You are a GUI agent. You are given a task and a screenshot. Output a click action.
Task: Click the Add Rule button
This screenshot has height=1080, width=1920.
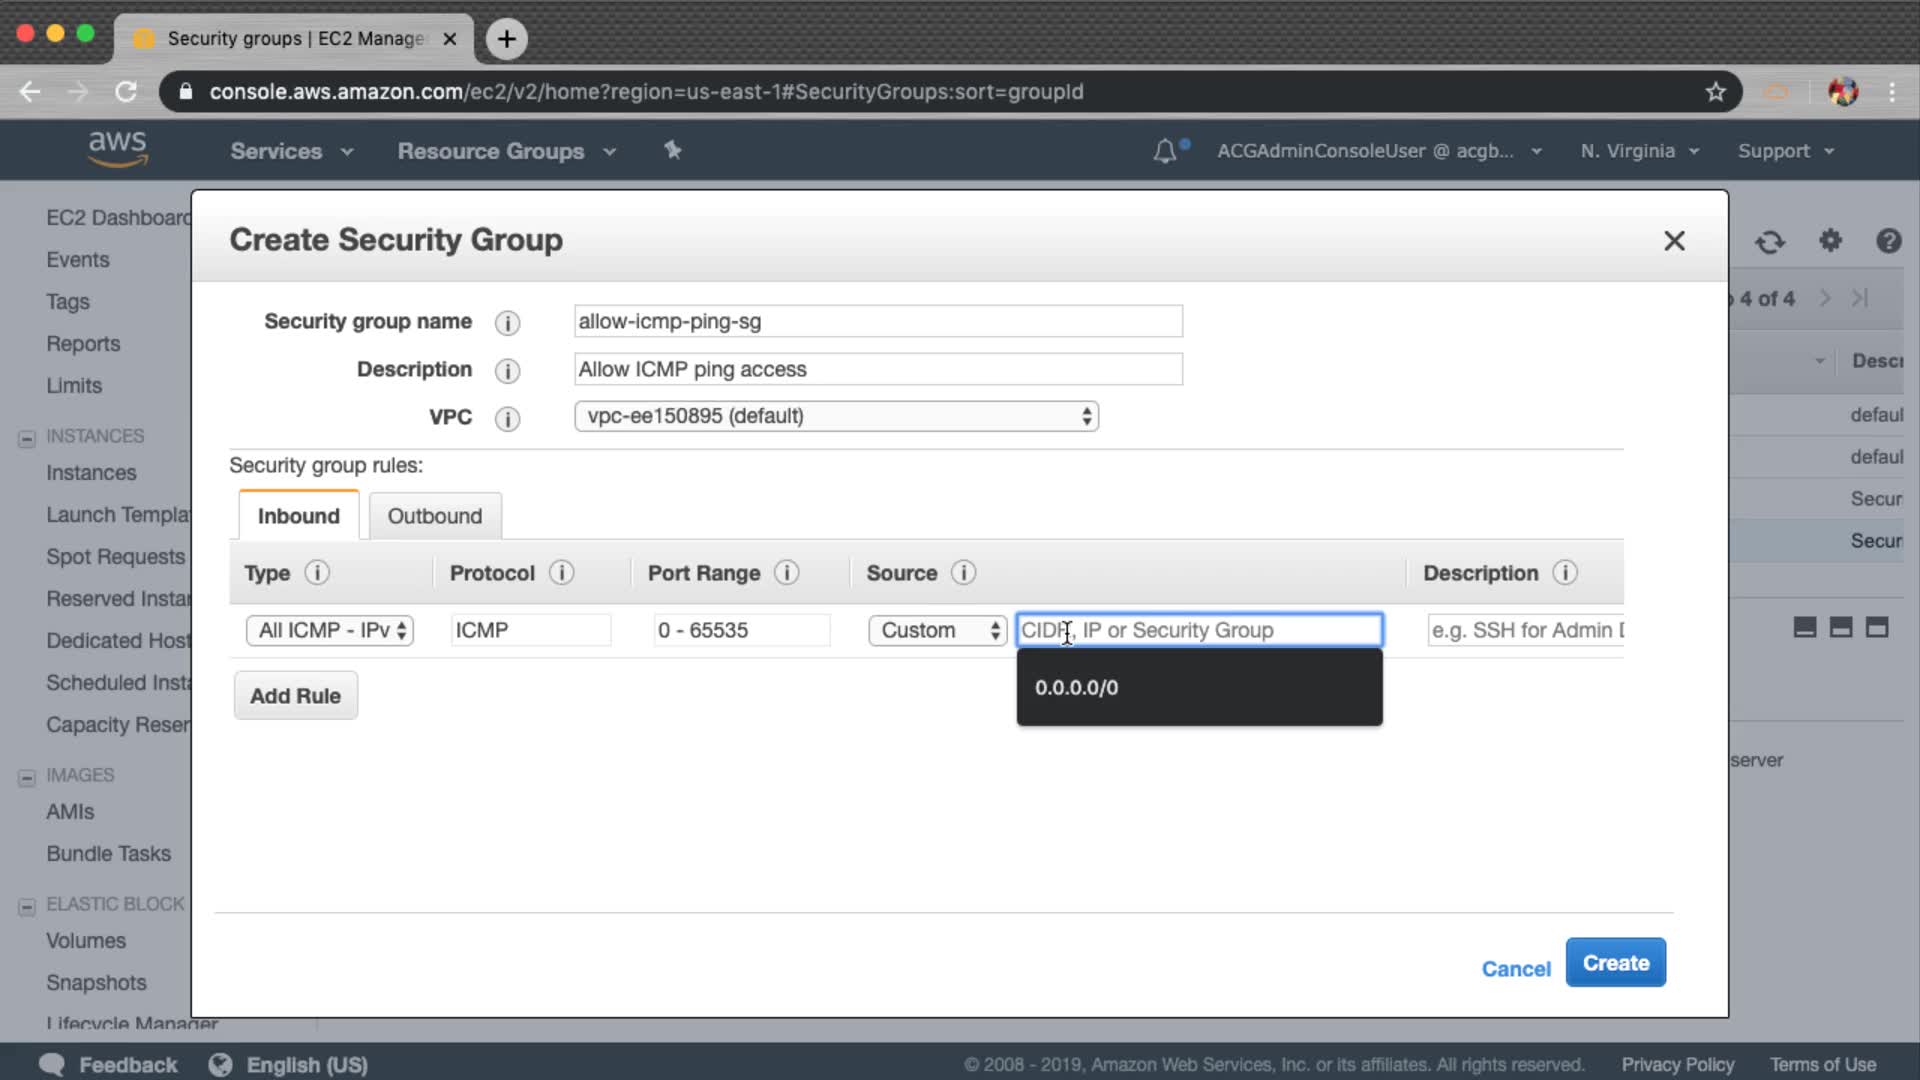click(x=295, y=696)
